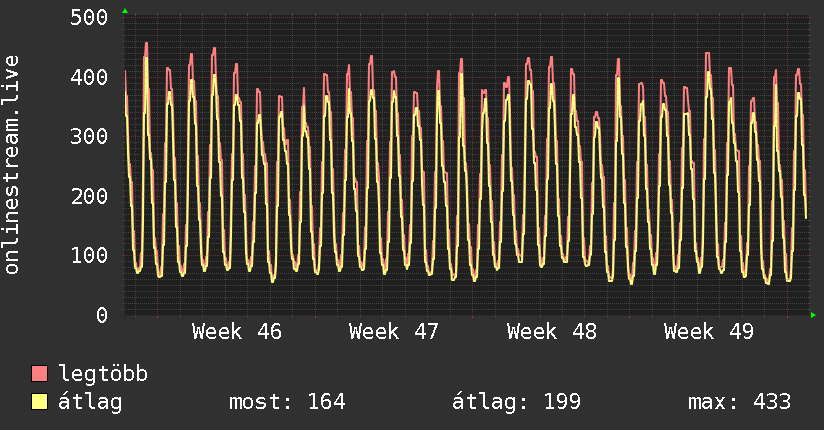Image resolution: width=824 pixels, height=430 pixels.
Task: Click the 400 value on y-axis
Action: tap(90, 77)
